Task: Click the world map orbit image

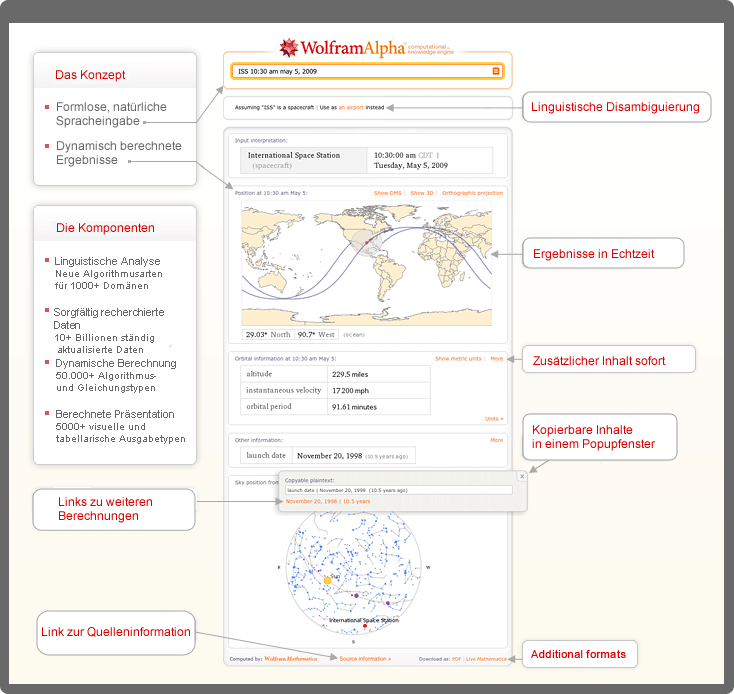Action: coord(367,263)
